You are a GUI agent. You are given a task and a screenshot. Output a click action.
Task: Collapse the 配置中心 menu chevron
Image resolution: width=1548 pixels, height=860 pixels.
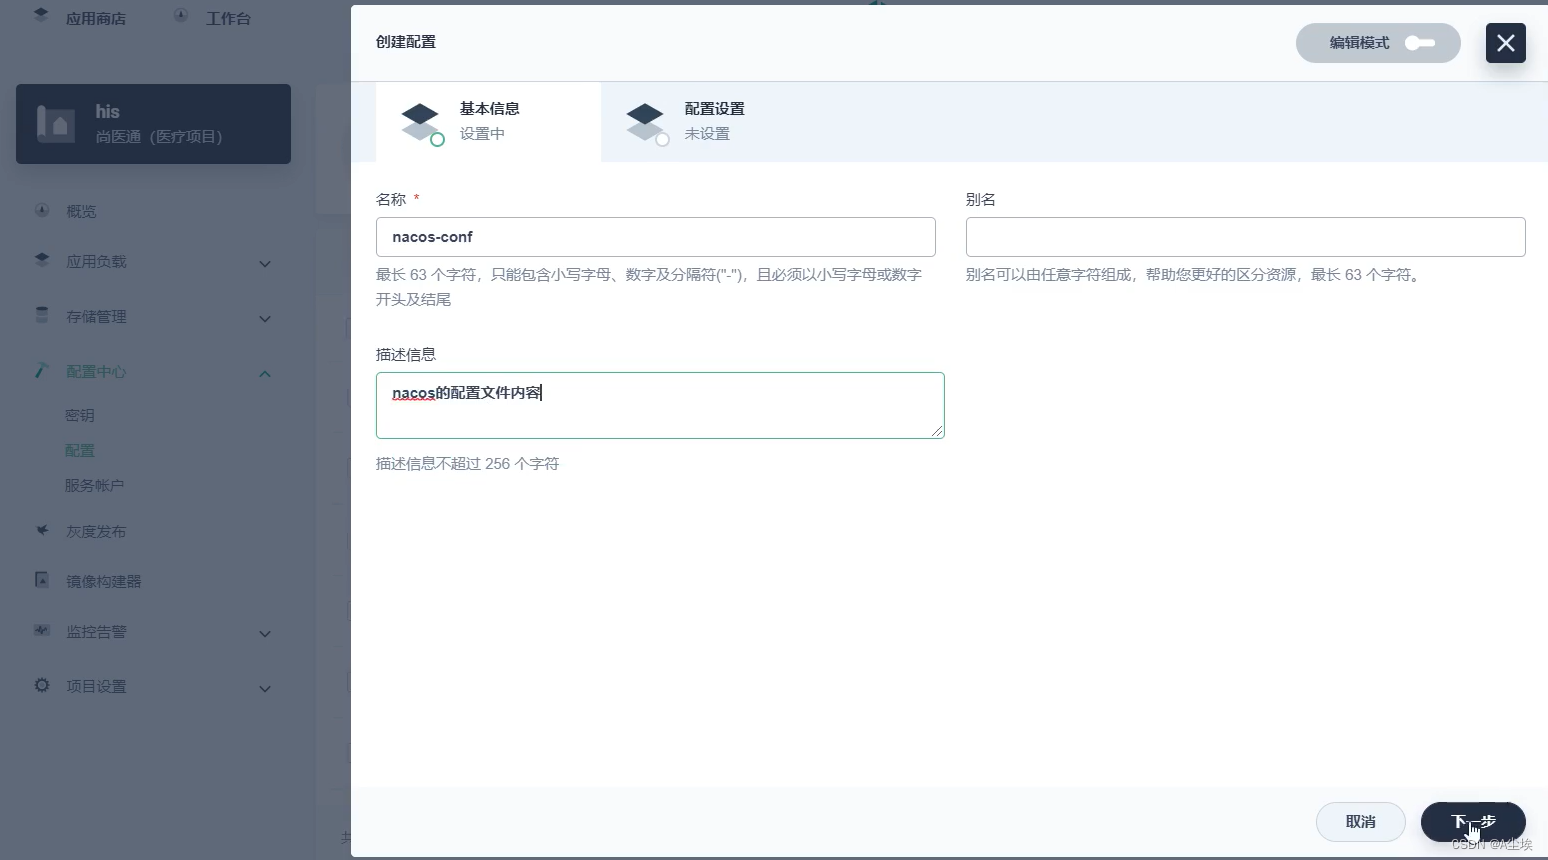(x=265, y=374)
